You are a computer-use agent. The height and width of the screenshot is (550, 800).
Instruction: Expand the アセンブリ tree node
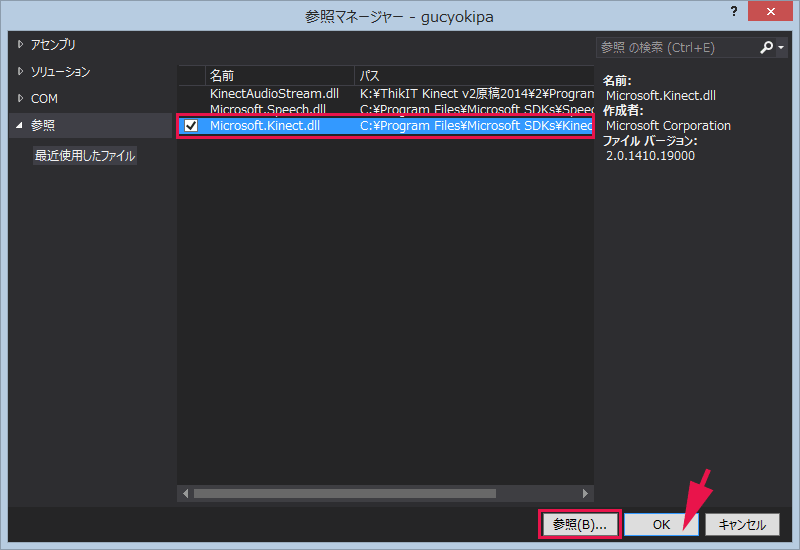20,44
